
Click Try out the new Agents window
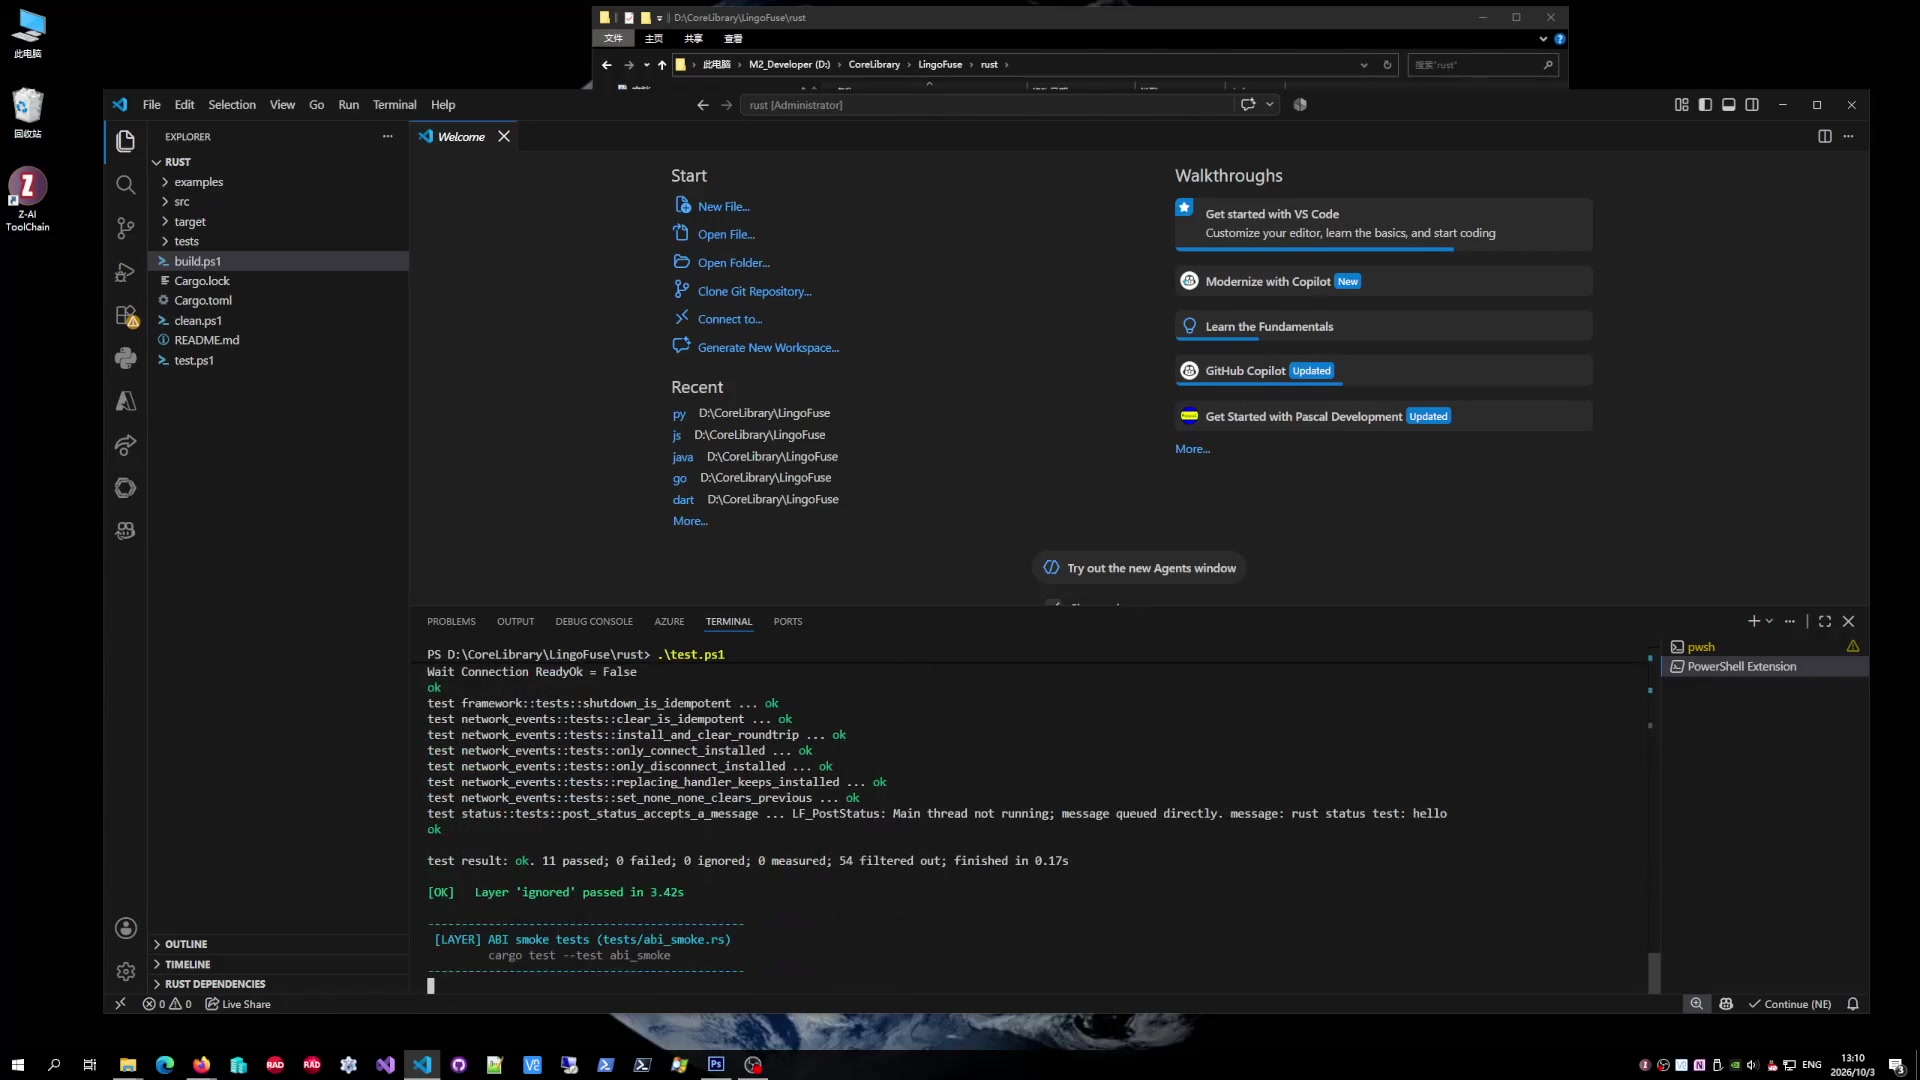[1139, 568]
